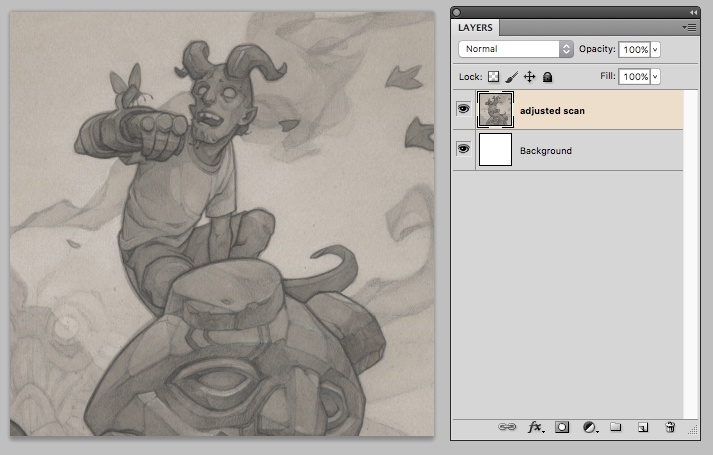
Task: Click the Opacity value field
Action: pos(635,50)
